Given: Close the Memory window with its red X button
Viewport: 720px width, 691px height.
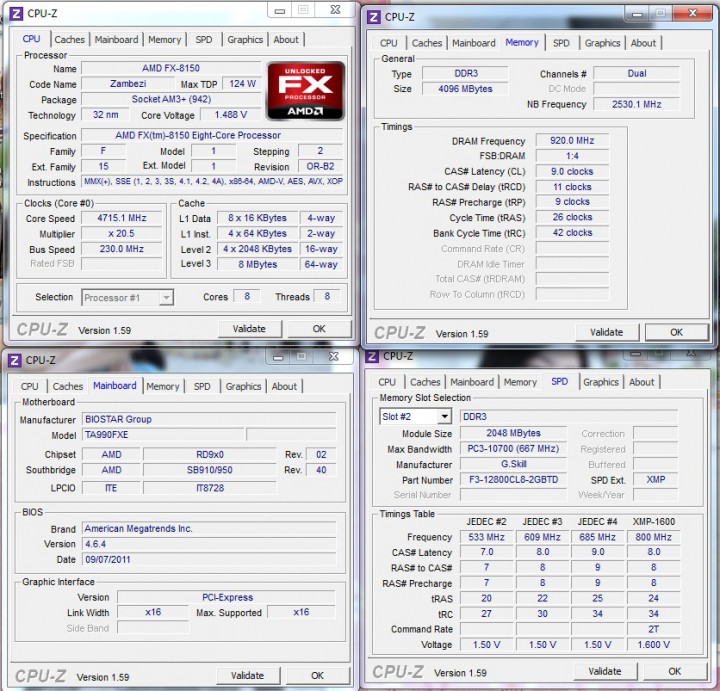Looking at the screenshot, I should click(692, 13).
